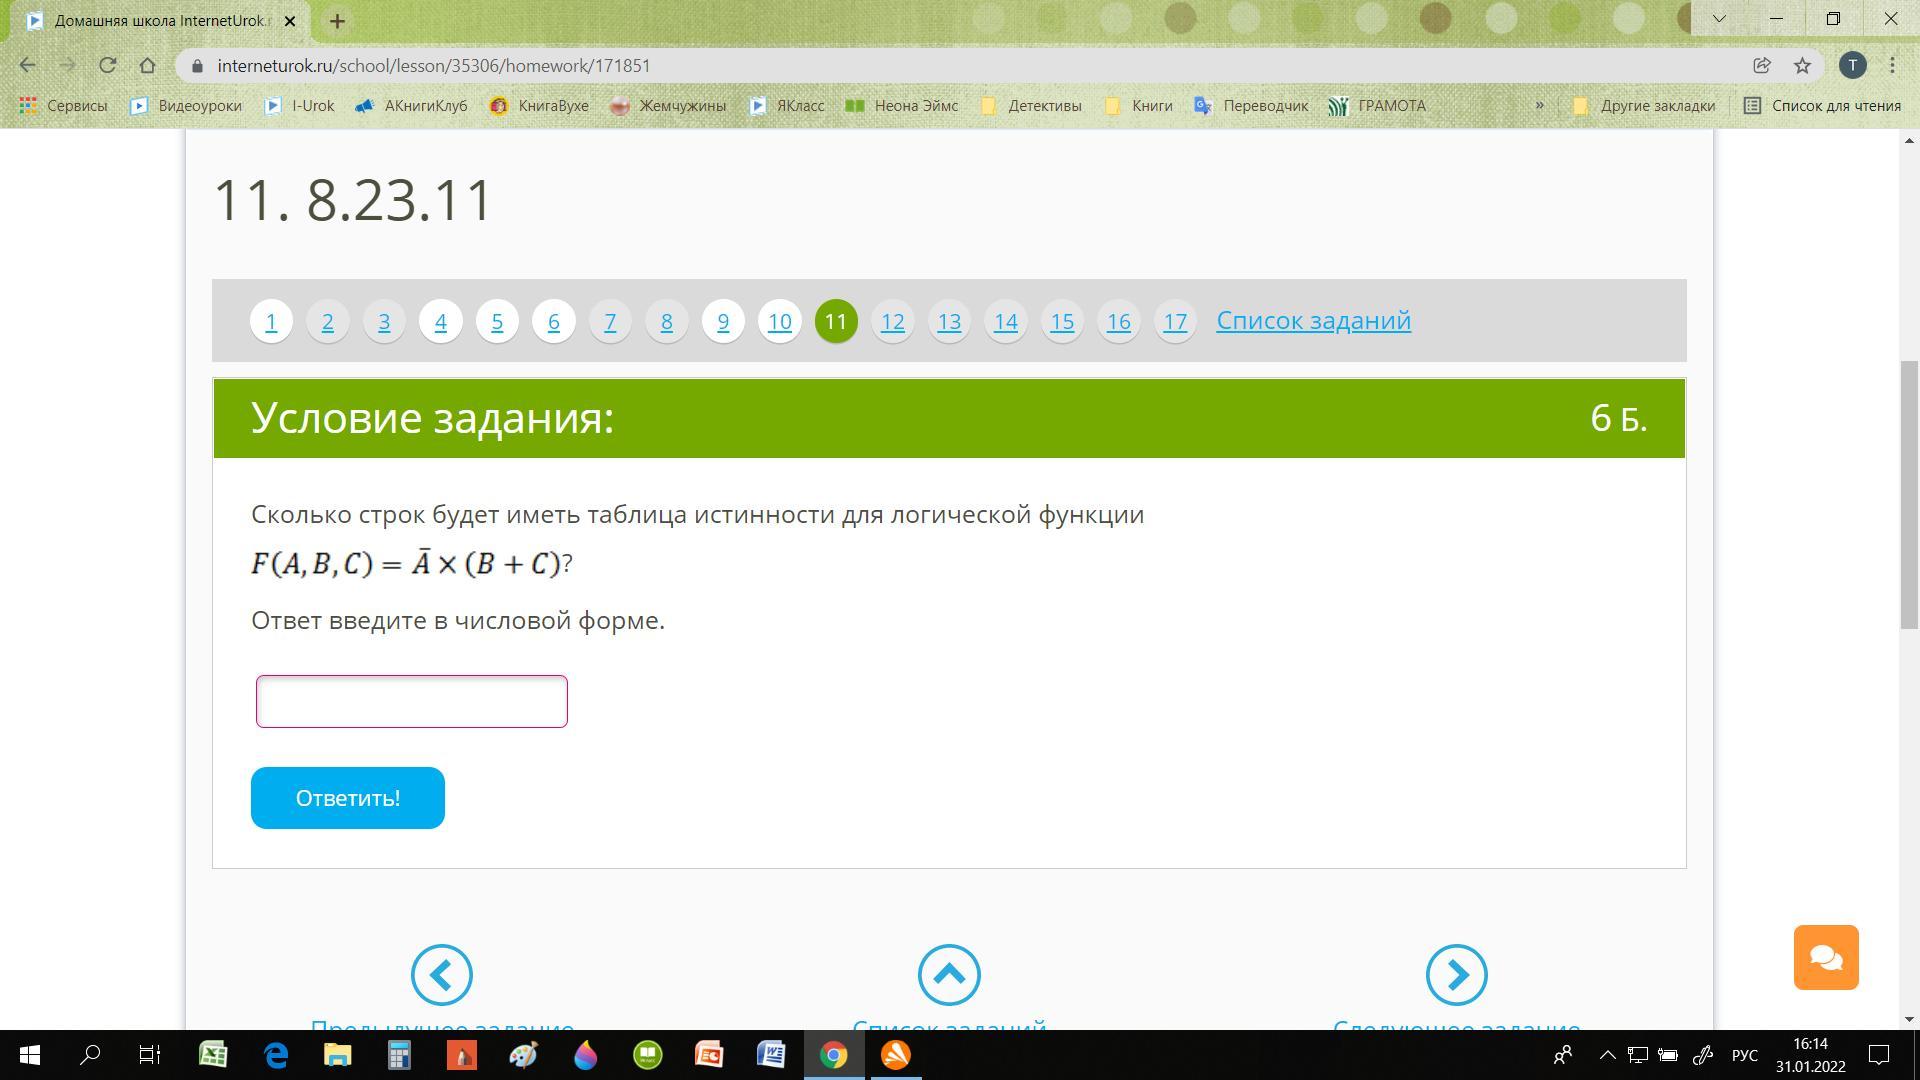Open the Список заданий link

pyautogui.click(x=1313, y=321)
